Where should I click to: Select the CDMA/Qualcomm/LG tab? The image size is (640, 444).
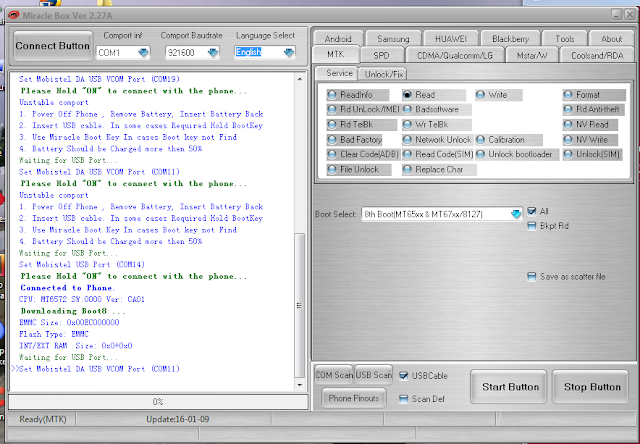click(455, 55)
